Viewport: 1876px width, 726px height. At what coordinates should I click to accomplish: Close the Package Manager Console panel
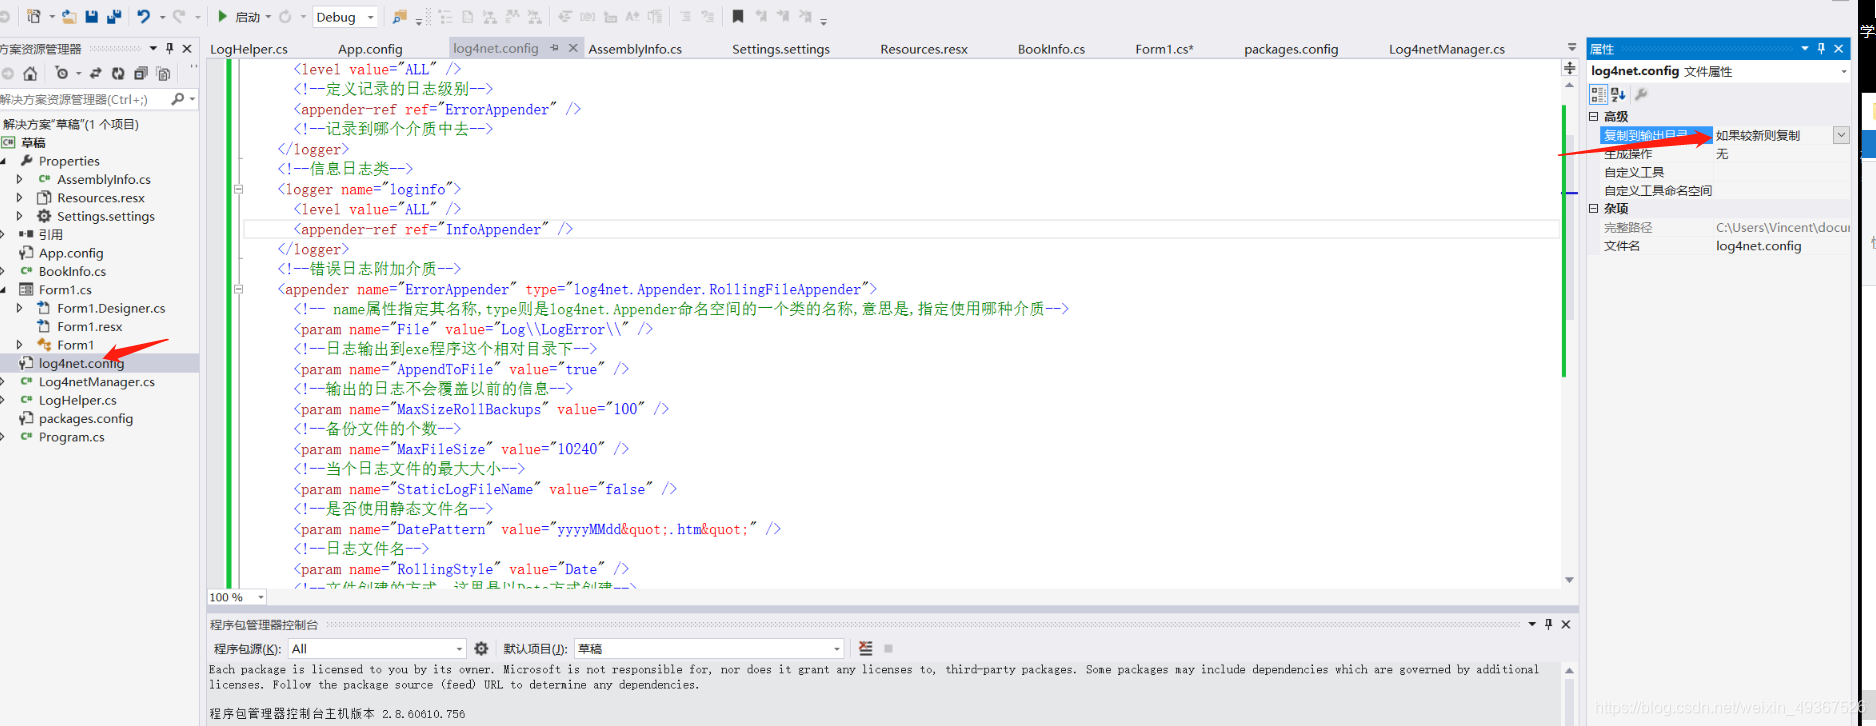coord(1566,624)
